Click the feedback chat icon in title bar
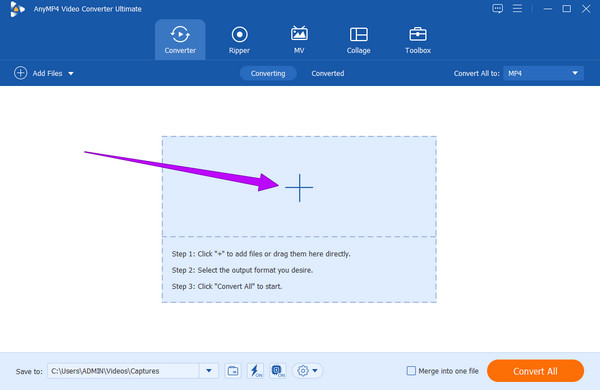The width and height of the screenshot is (600, 390). 497,8
